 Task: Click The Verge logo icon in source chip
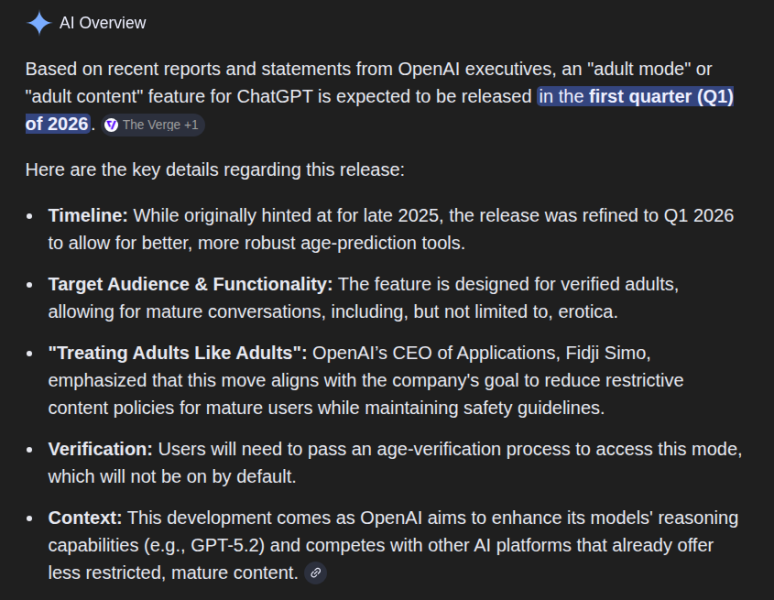(111, 125)
